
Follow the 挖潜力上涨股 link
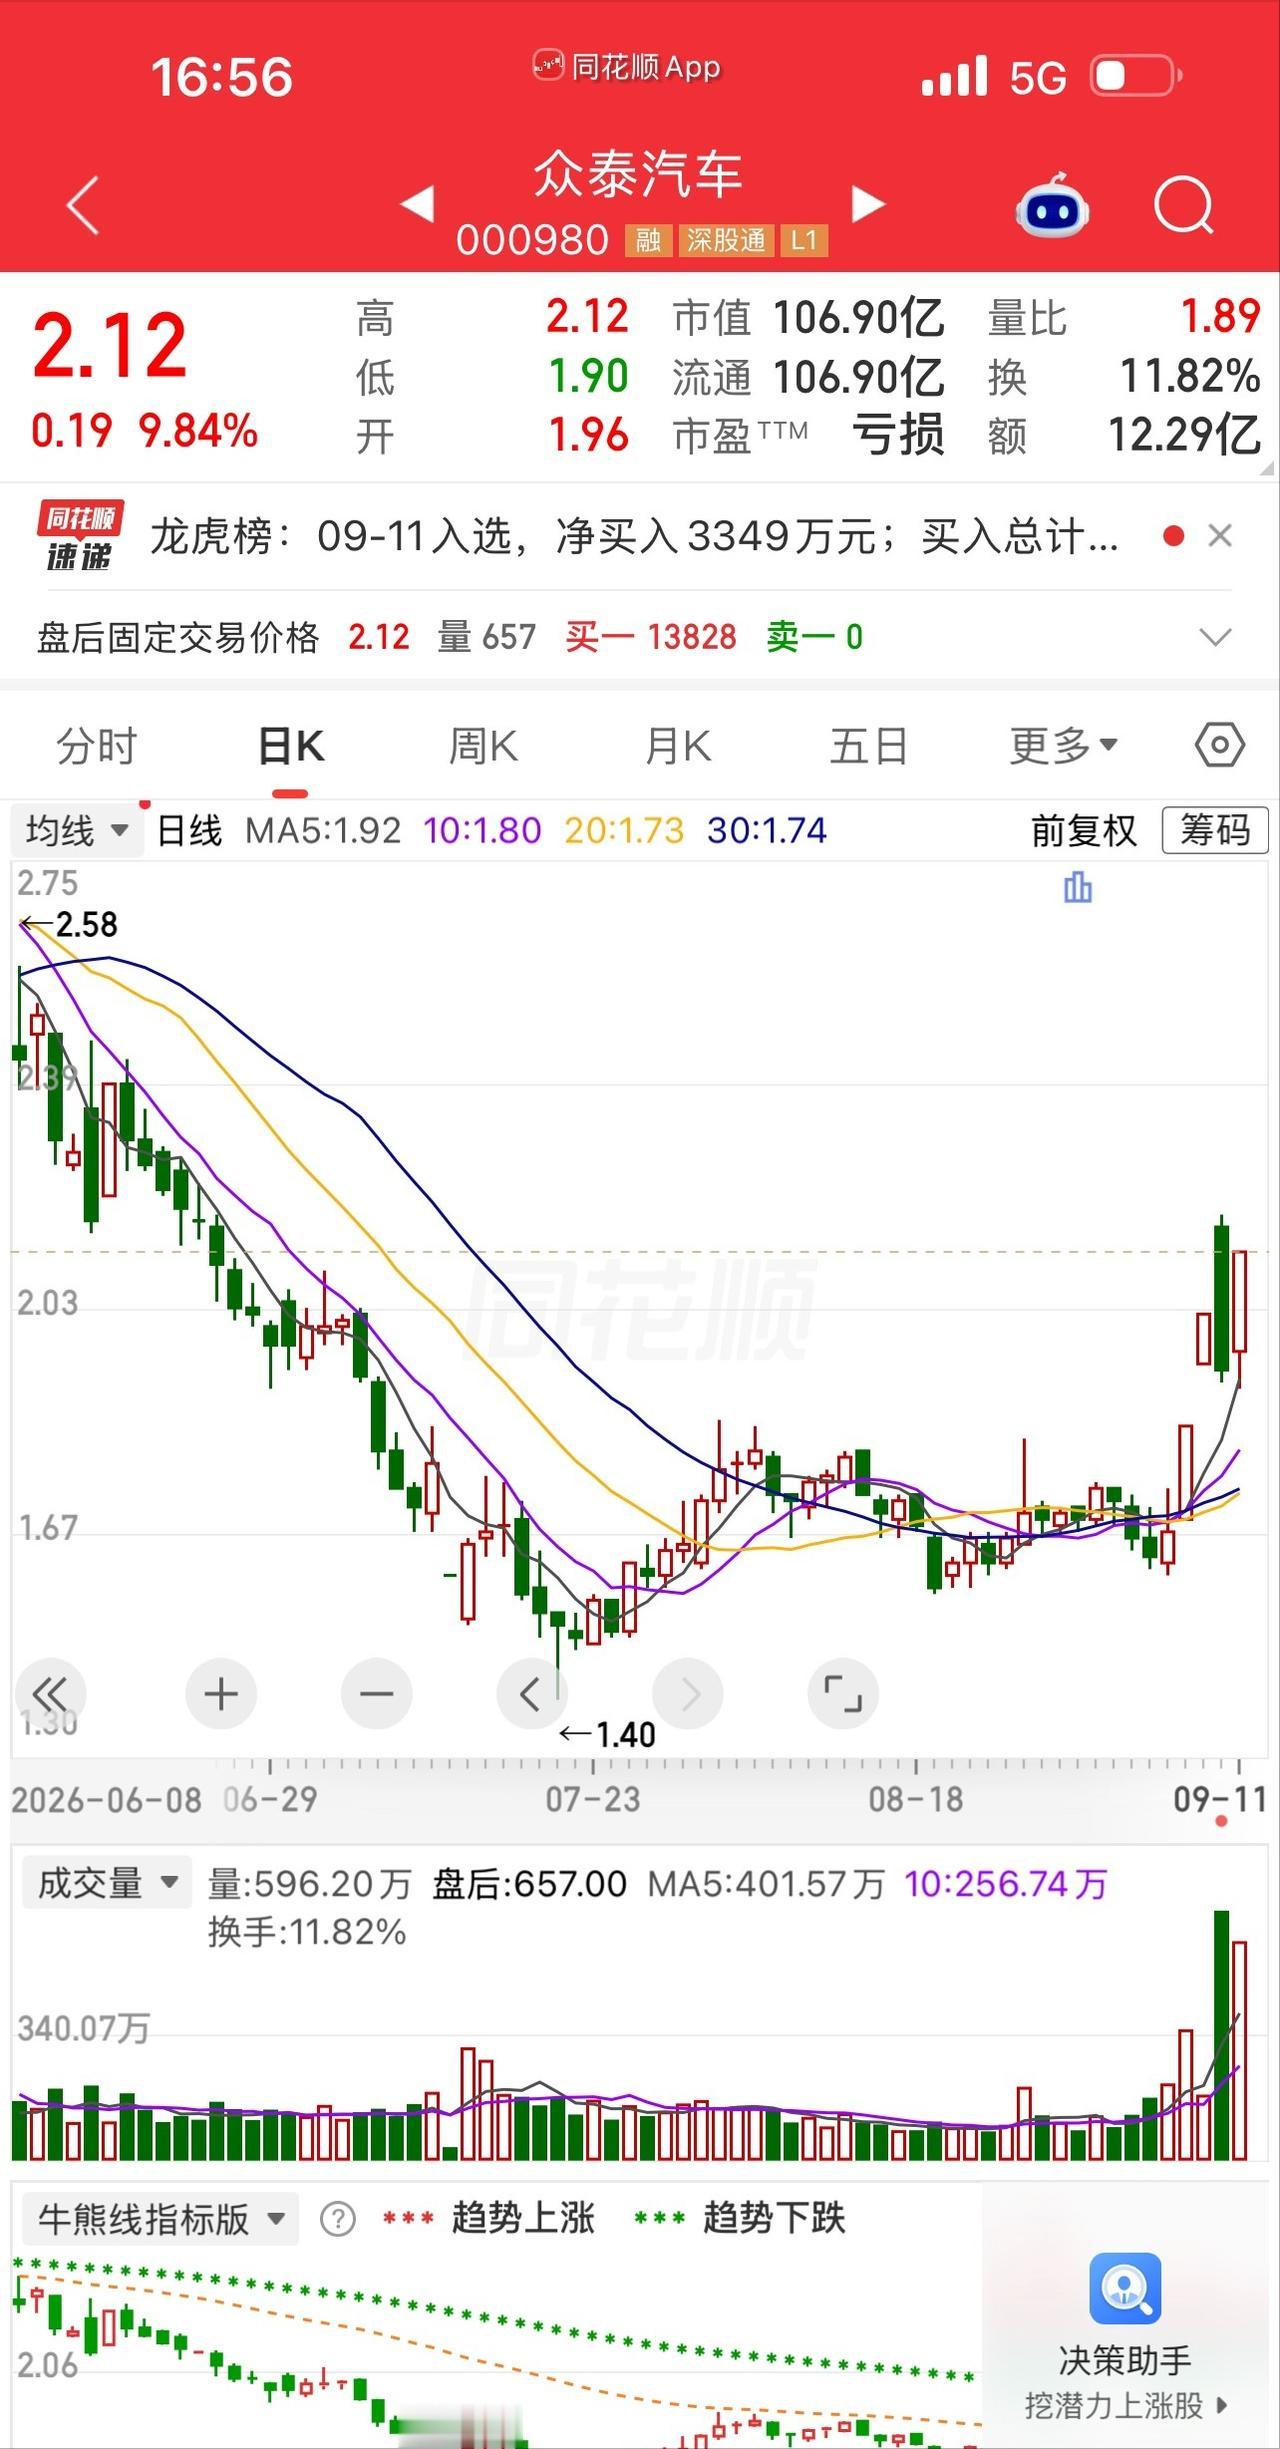tap(1125, 2405)
